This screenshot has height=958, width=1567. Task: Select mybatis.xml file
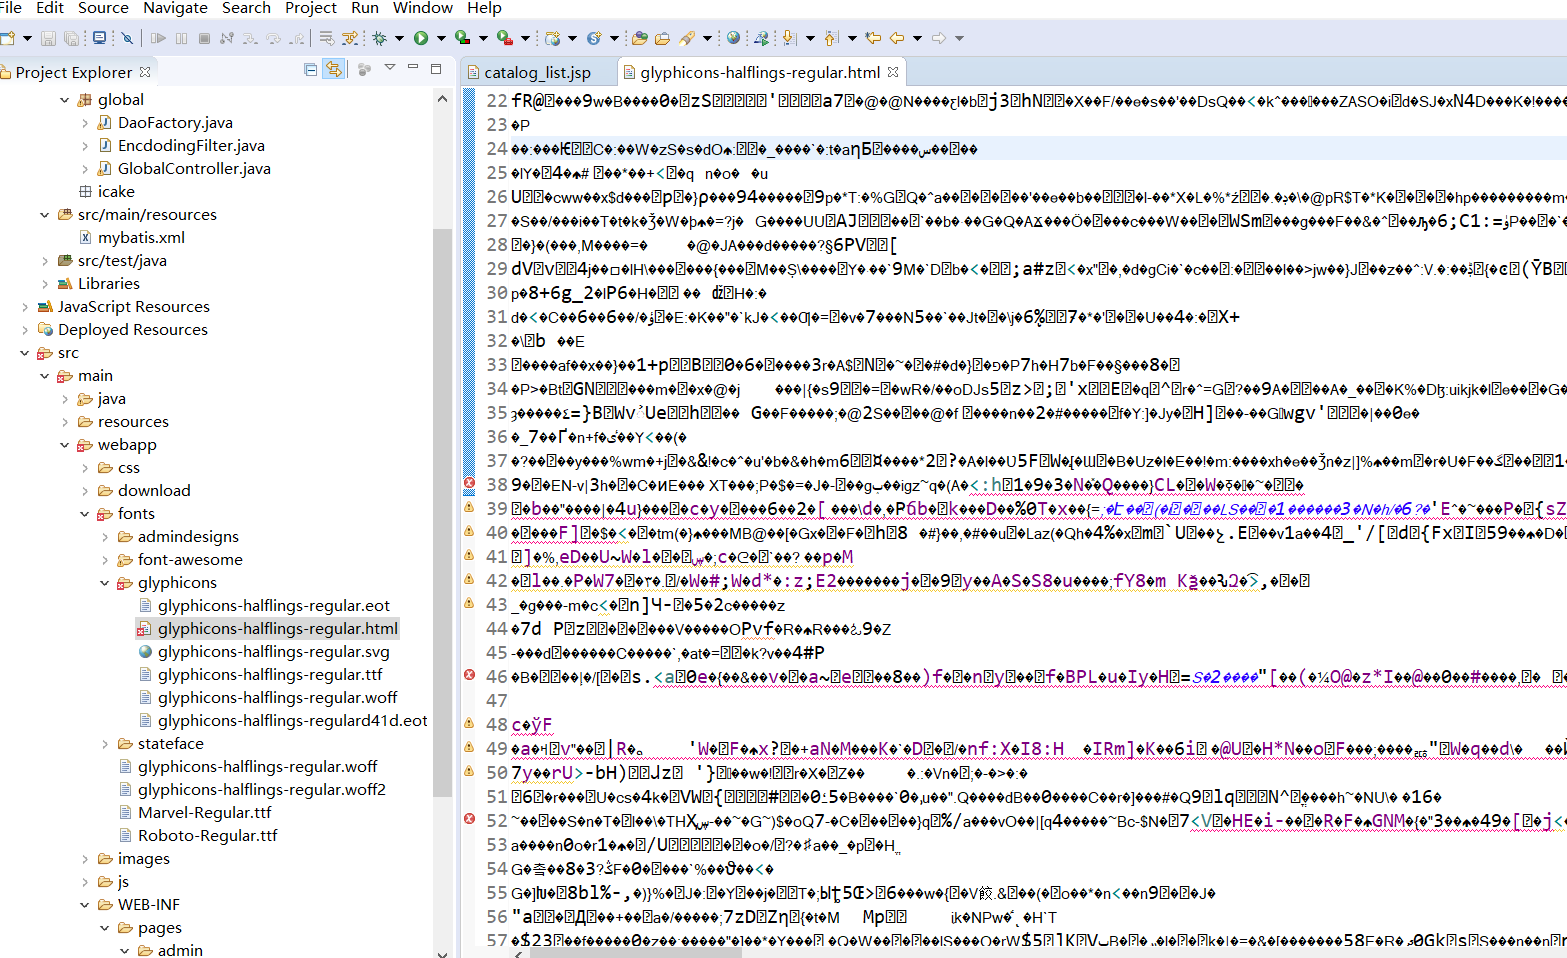141,238
